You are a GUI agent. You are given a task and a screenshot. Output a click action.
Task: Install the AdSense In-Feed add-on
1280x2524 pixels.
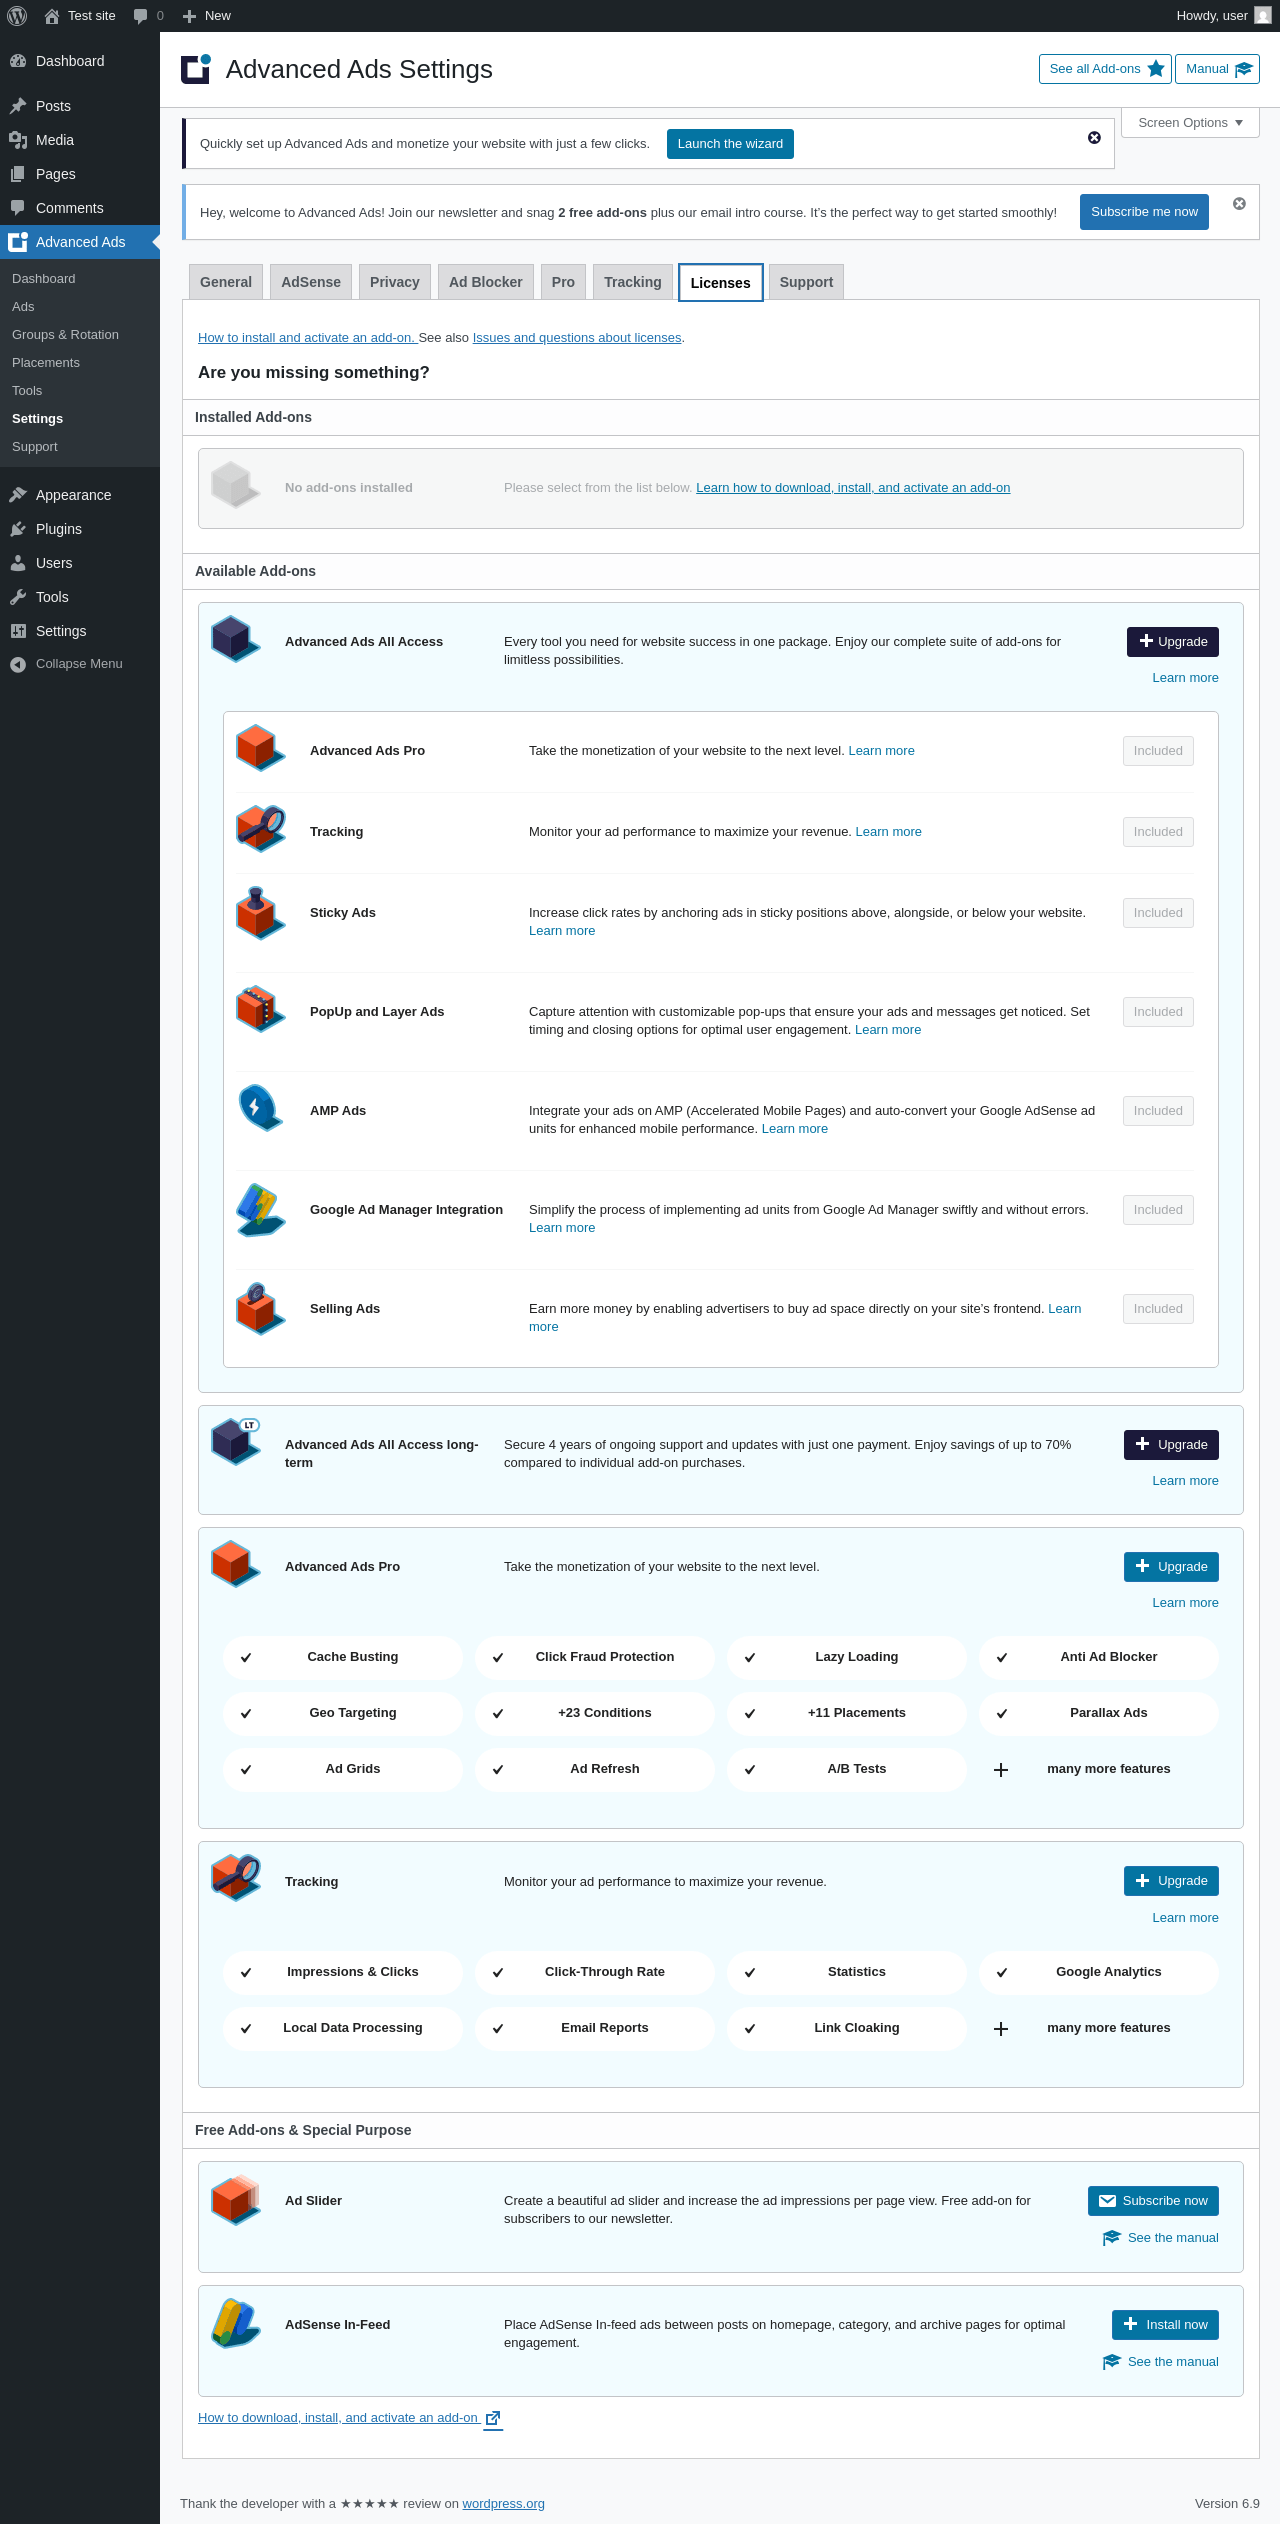coord(1165,2325)
